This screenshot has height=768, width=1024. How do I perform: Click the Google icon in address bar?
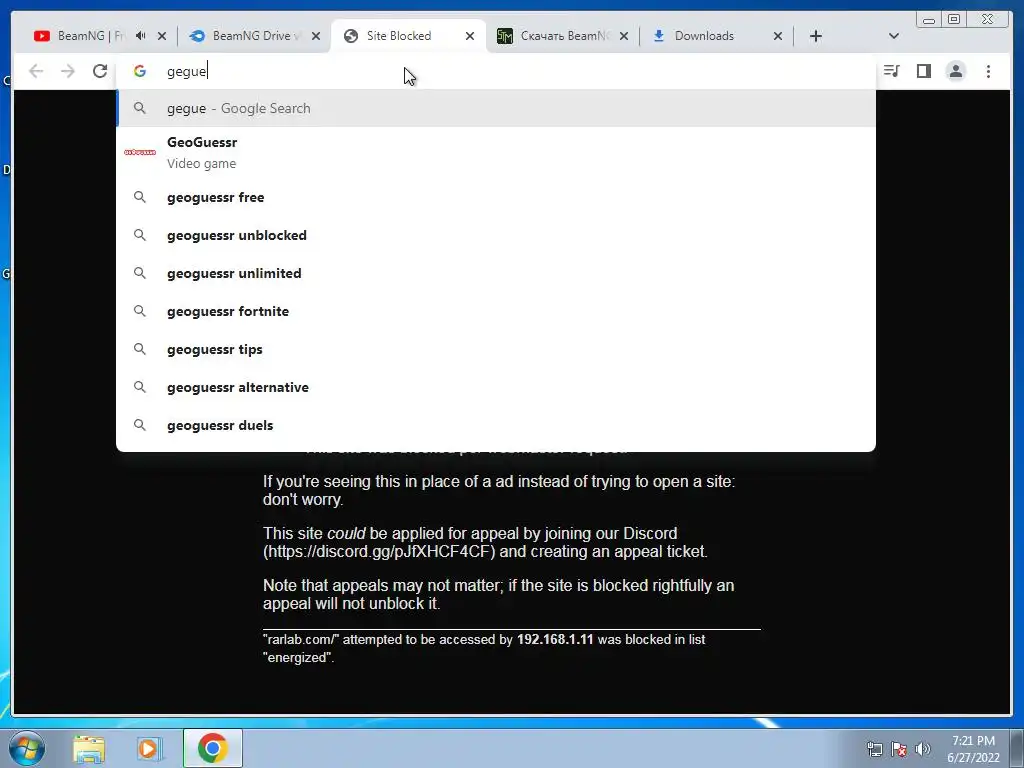tap(140, 71)
